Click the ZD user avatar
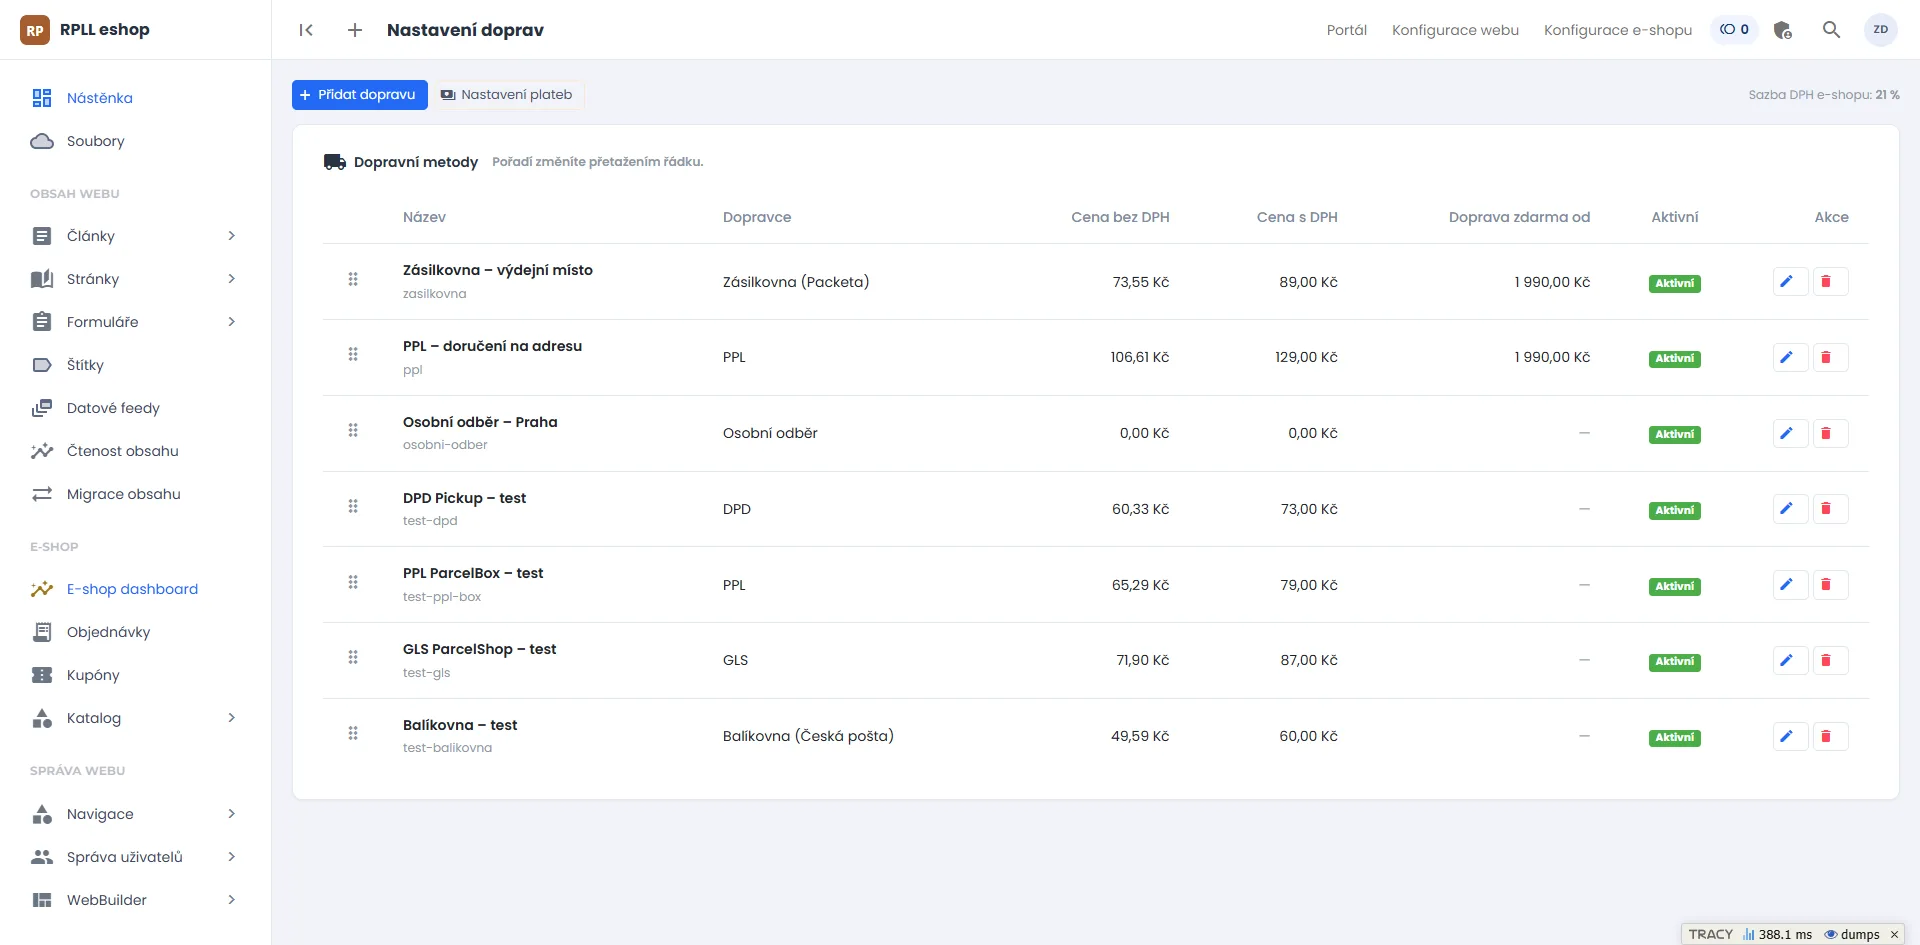1920x945 pixels. tap(1881, 30)
